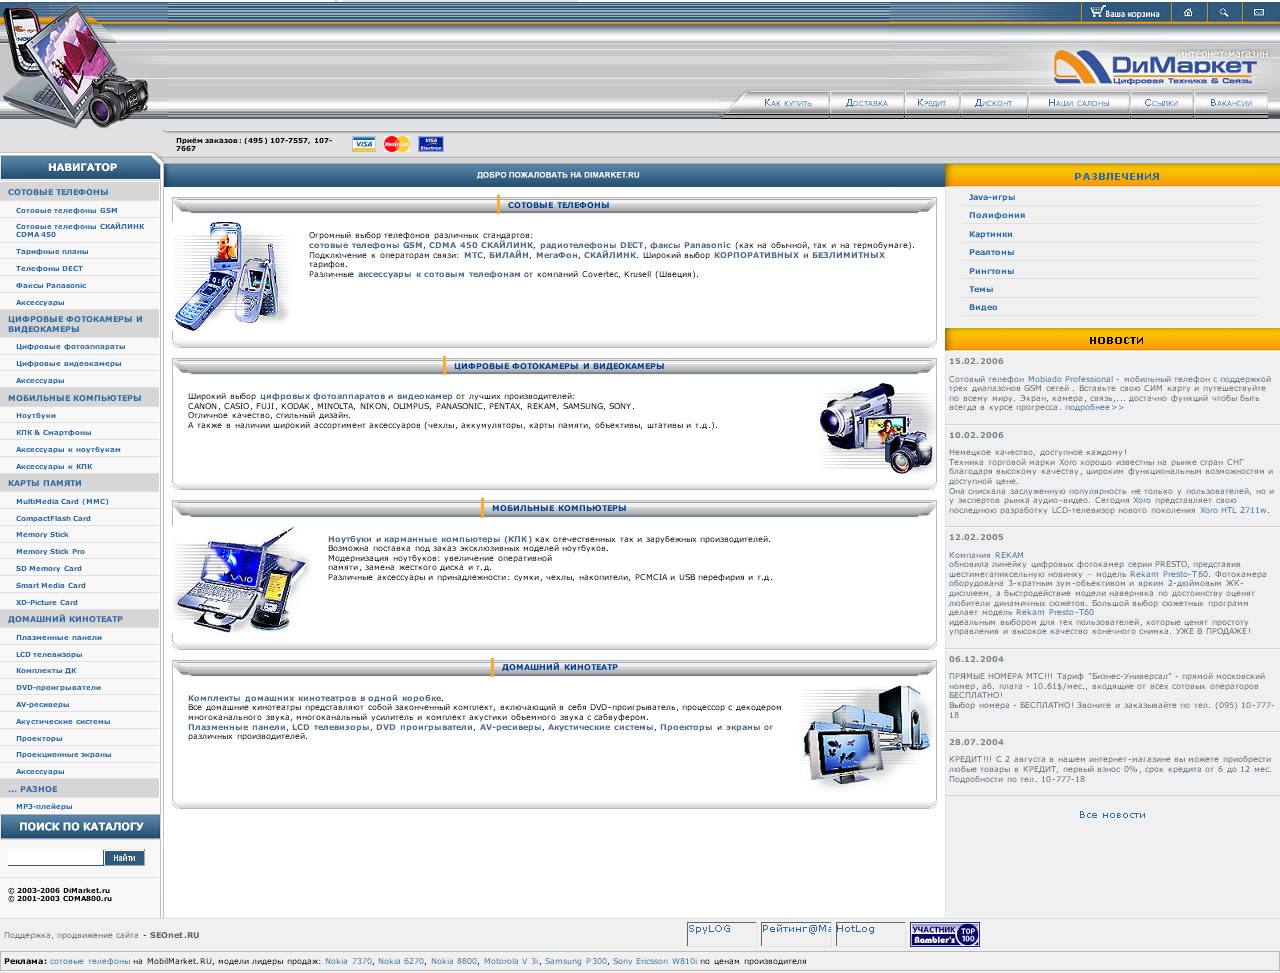The width and height of the screenshot is (1280, 973).
Task: Open Темы in entertainment list
Action: (981, 289)
